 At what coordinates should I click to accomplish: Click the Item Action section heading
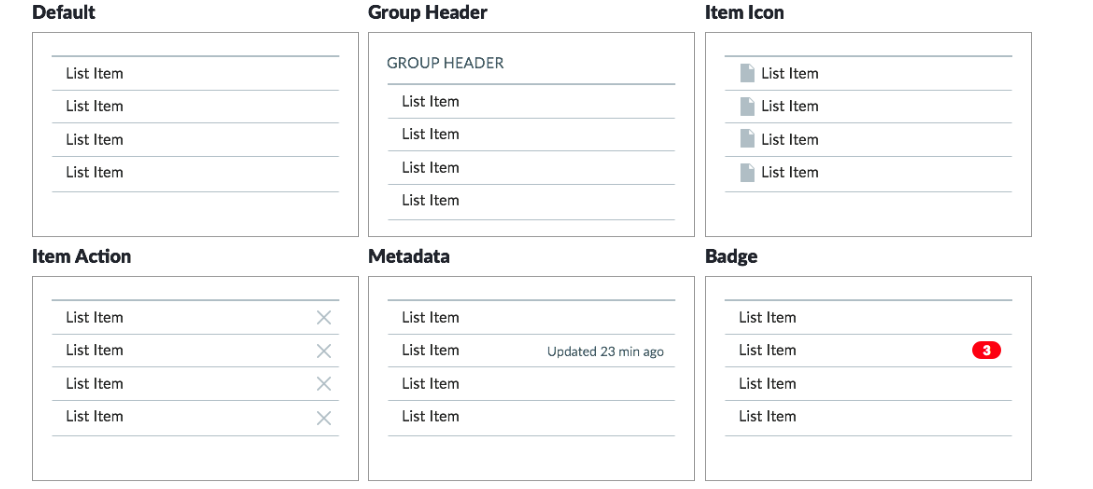pos(82,256)
